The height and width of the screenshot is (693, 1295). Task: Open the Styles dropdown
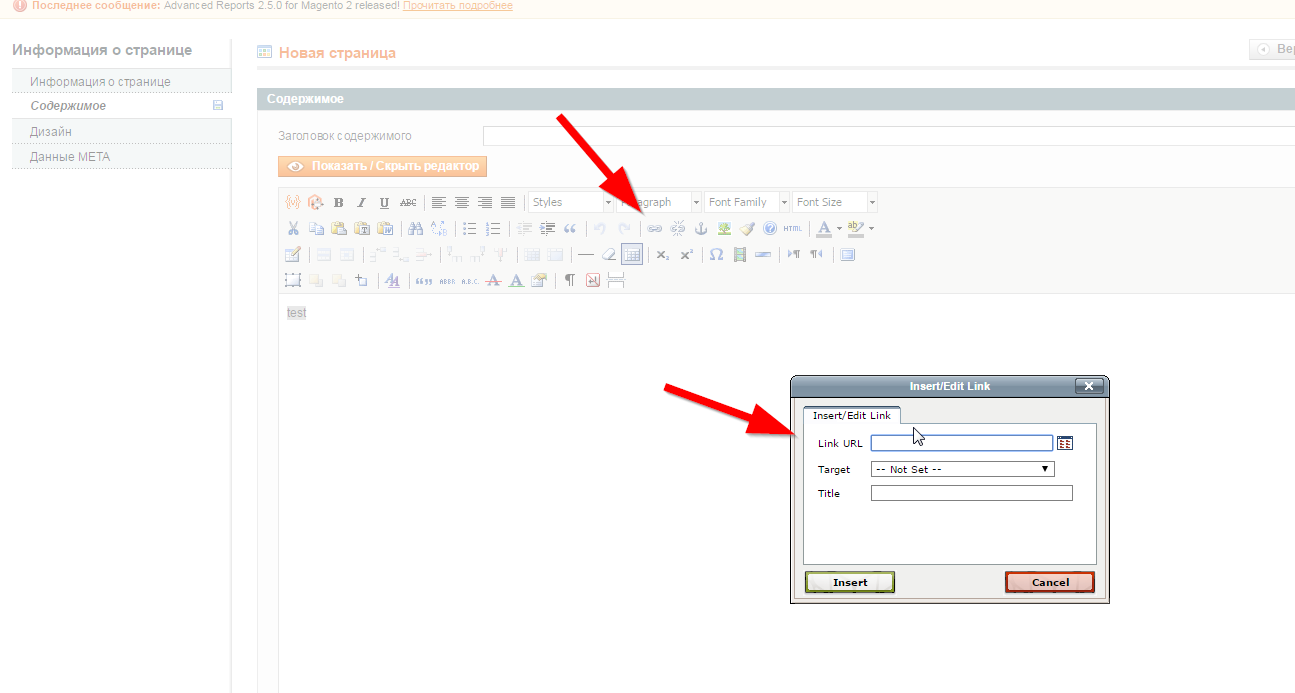tap(571, 202)
